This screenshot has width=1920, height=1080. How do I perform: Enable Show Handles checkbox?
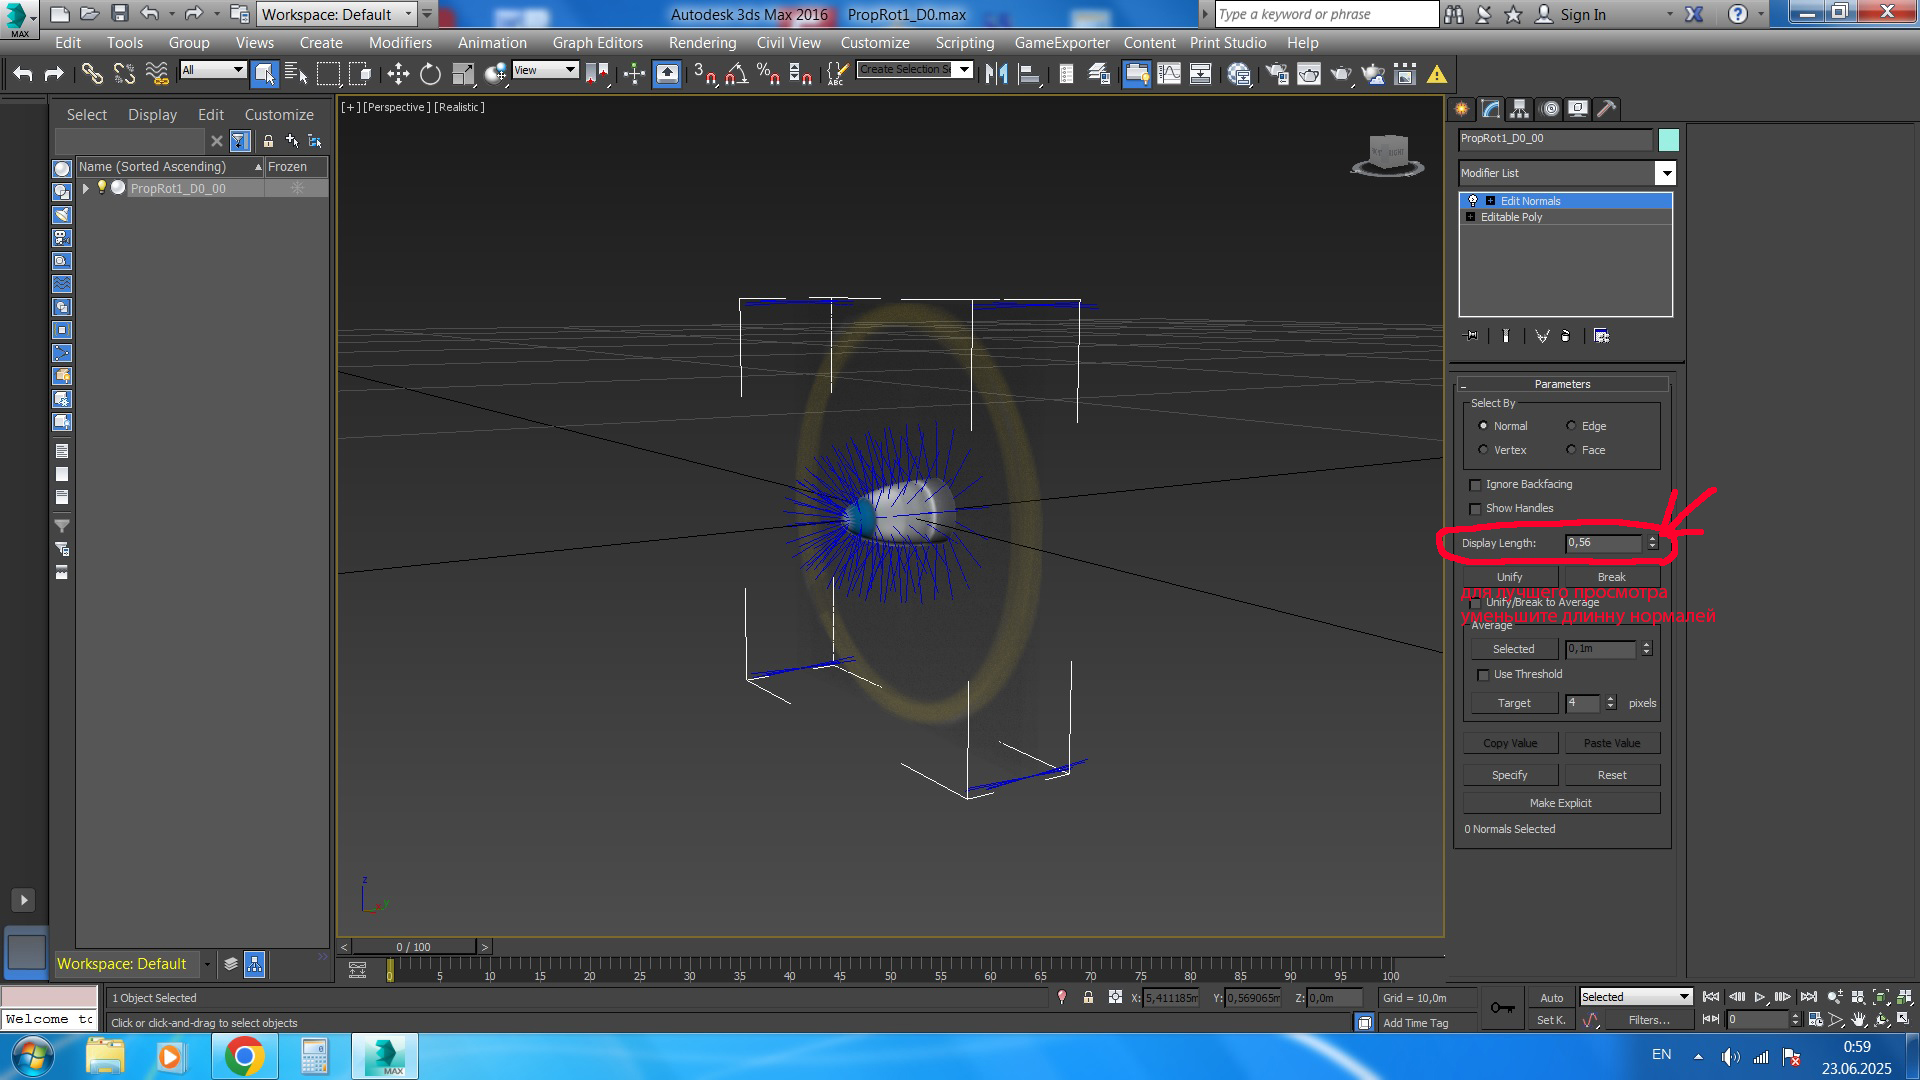click(x=1475, y=509)
